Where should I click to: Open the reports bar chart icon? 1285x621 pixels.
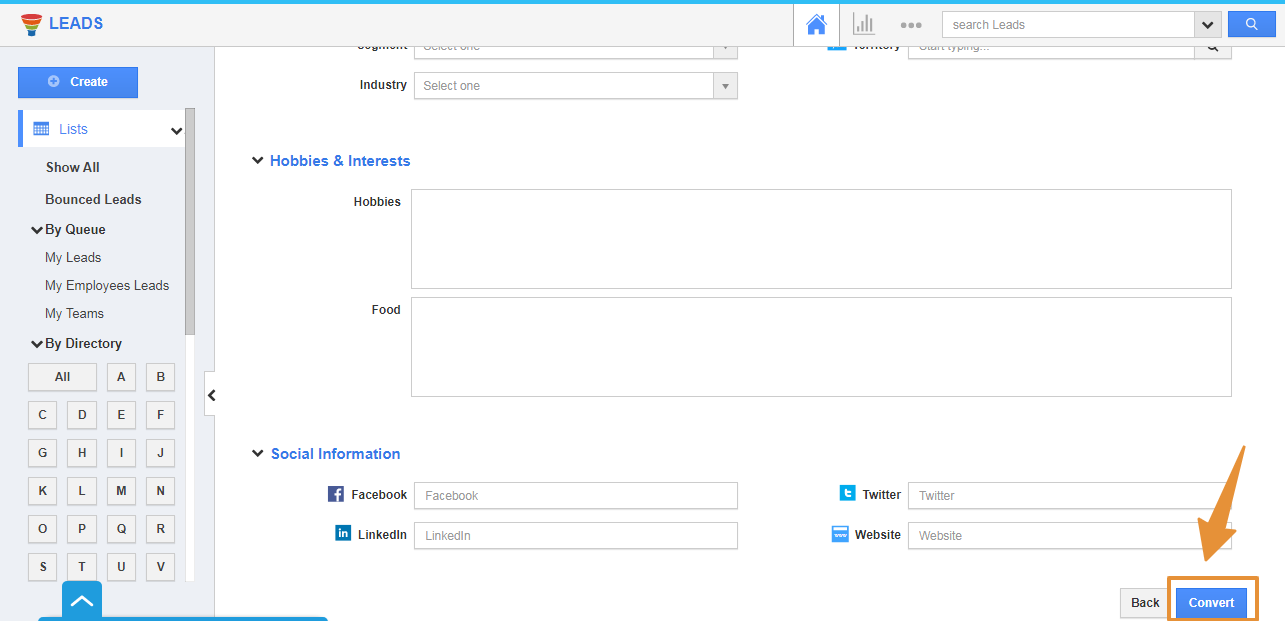tap(863, 25)
